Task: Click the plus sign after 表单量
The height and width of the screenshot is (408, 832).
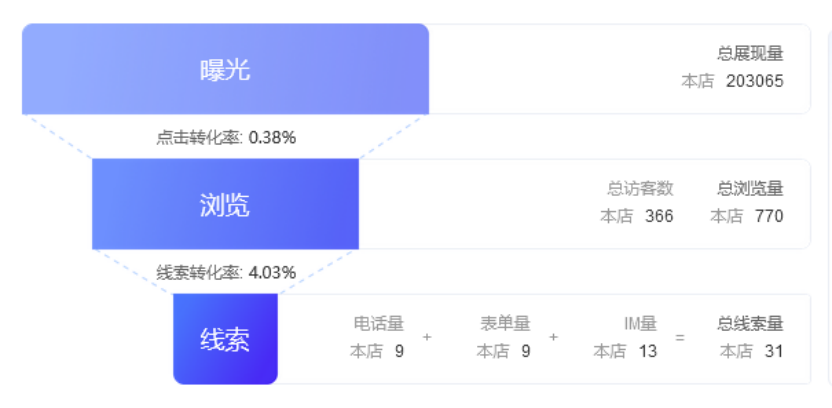Action: [553, 337]
